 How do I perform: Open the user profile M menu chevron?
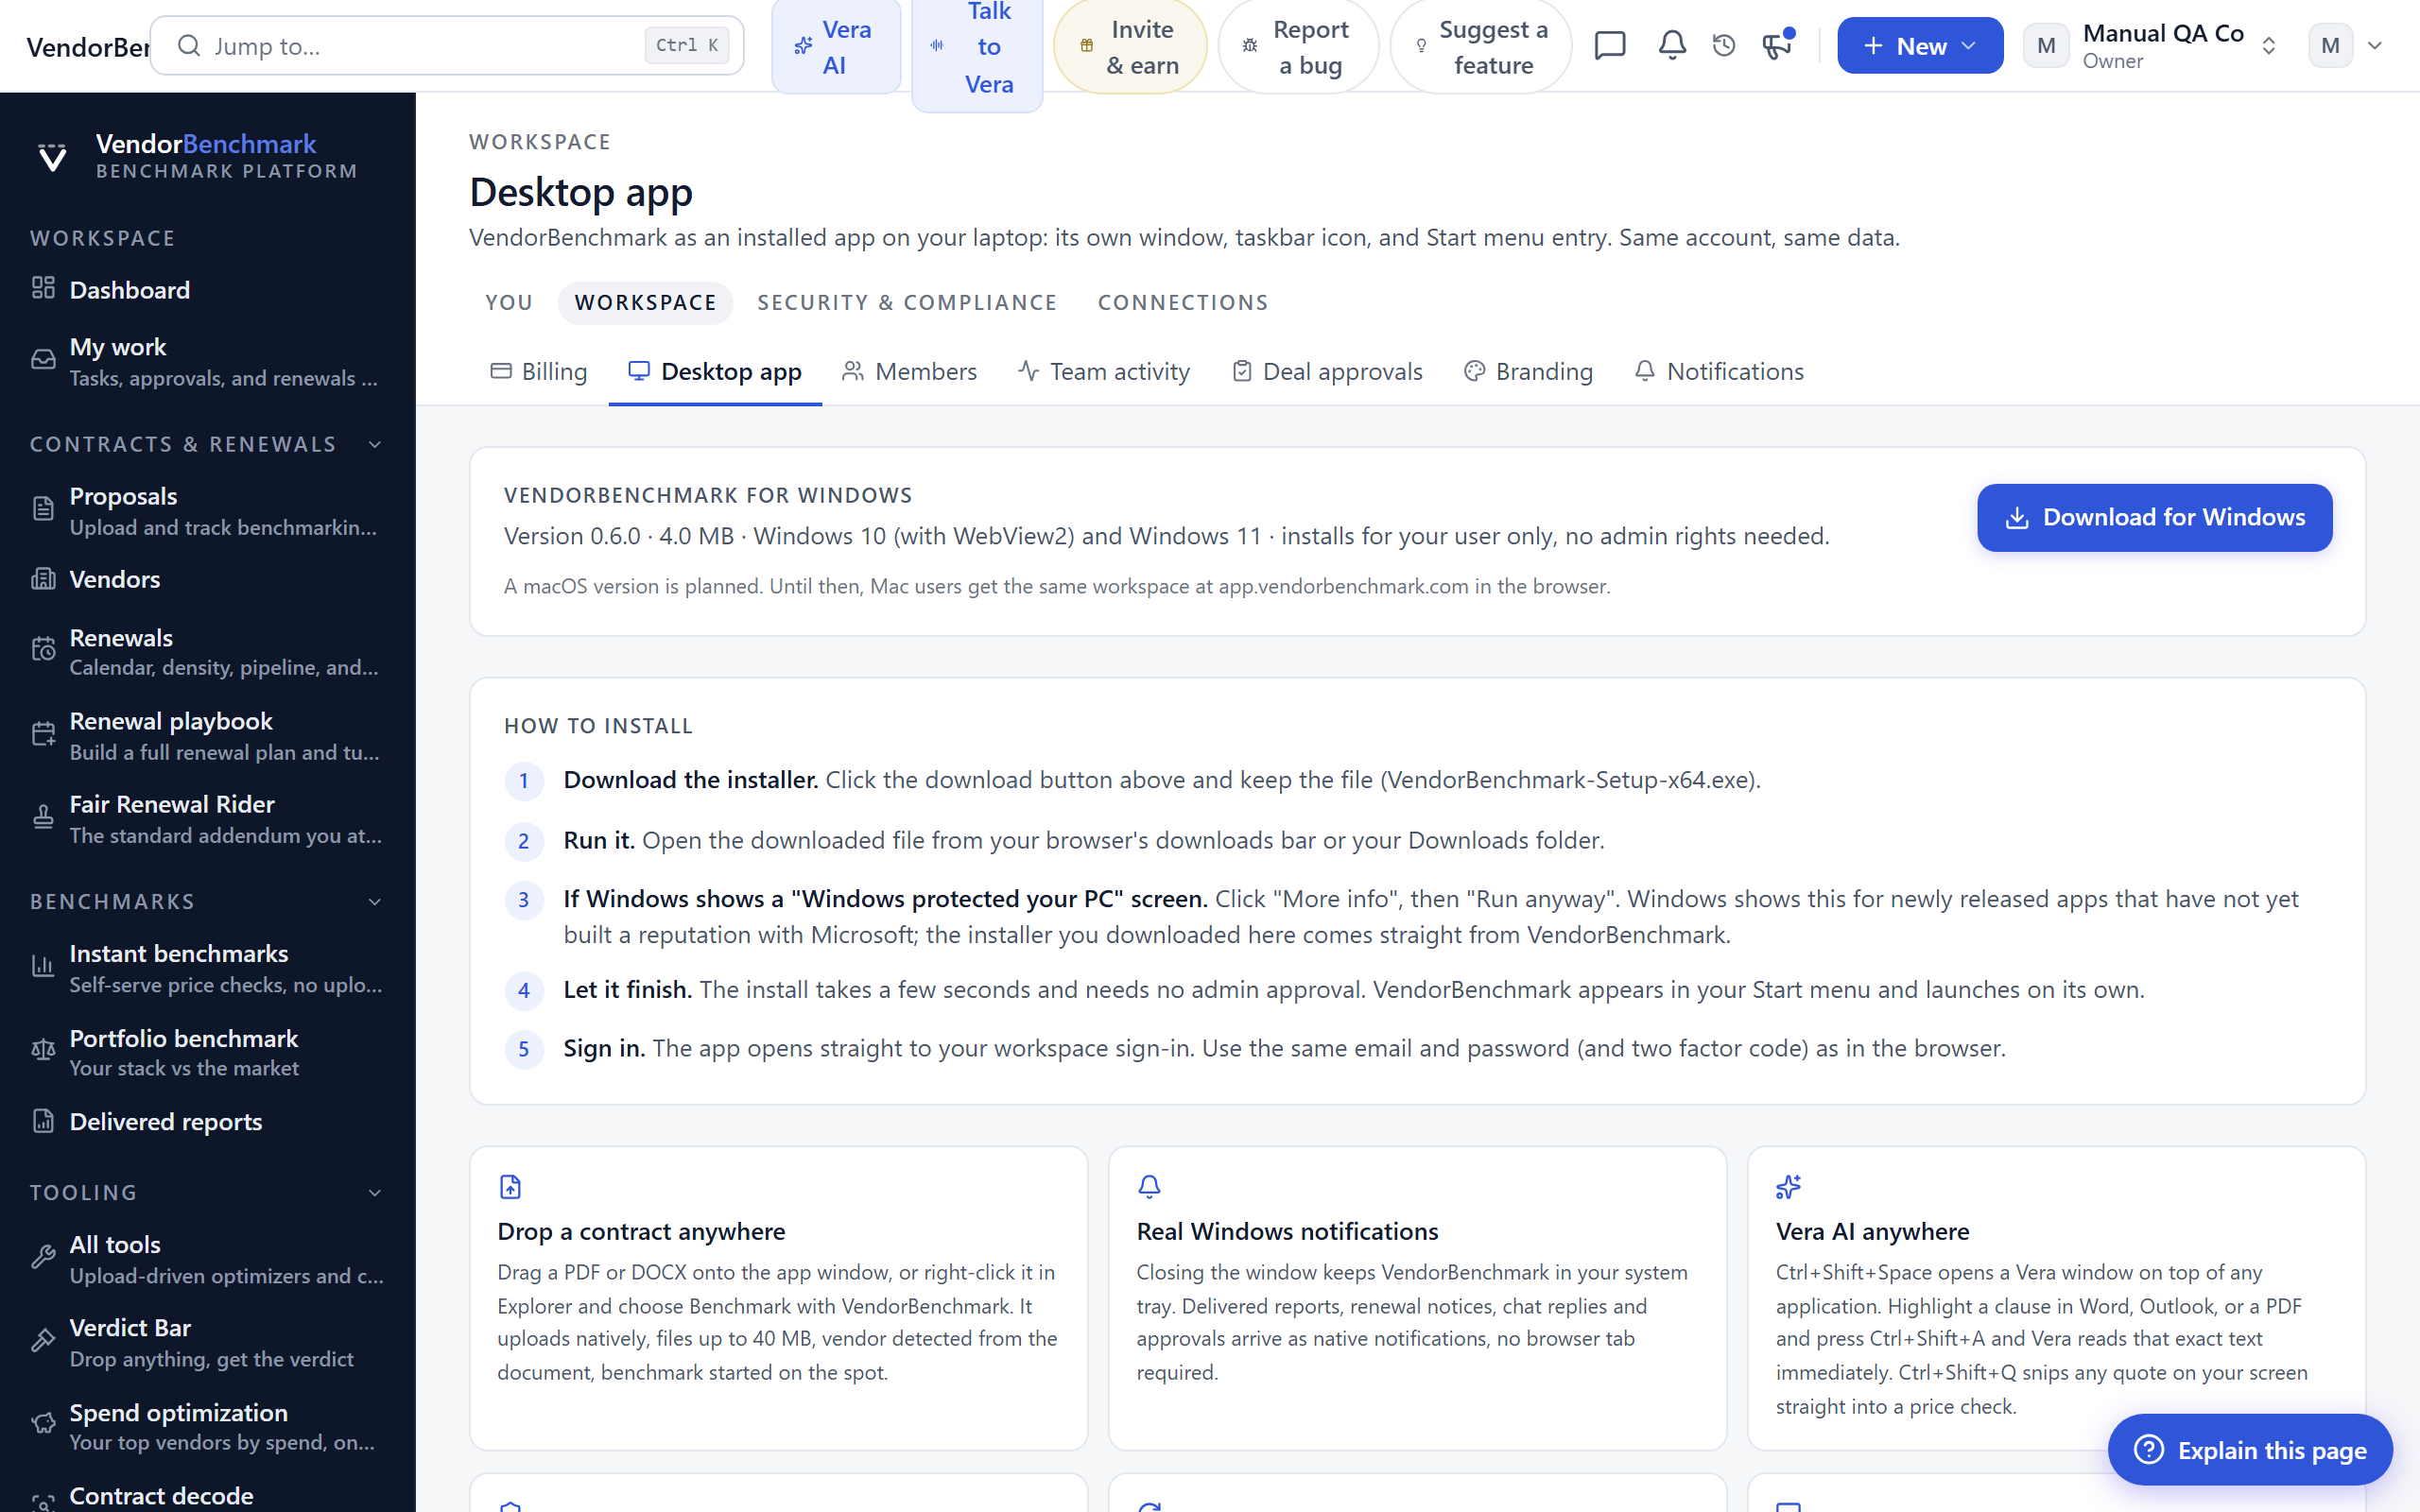pyautogui.click(x=2375, y=46)
